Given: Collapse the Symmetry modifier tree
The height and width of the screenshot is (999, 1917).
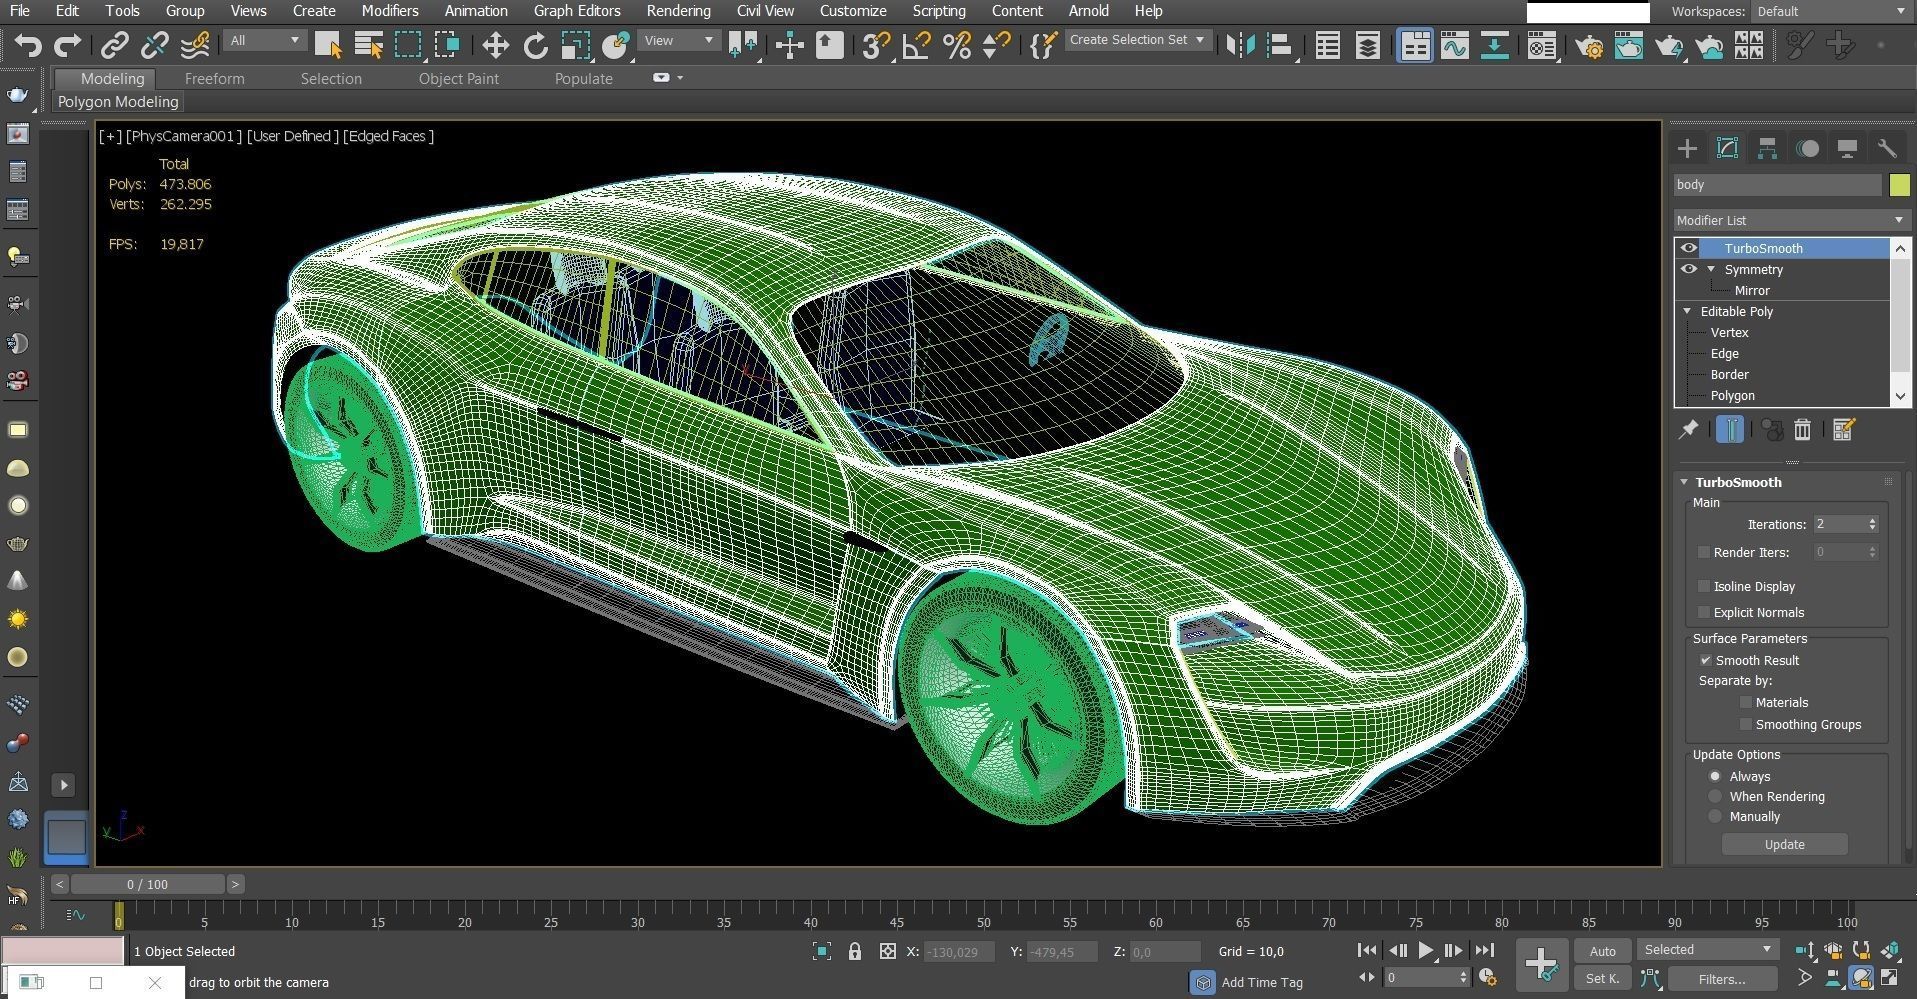Looking at the screenshot, I should click(x=1711, y=269).
